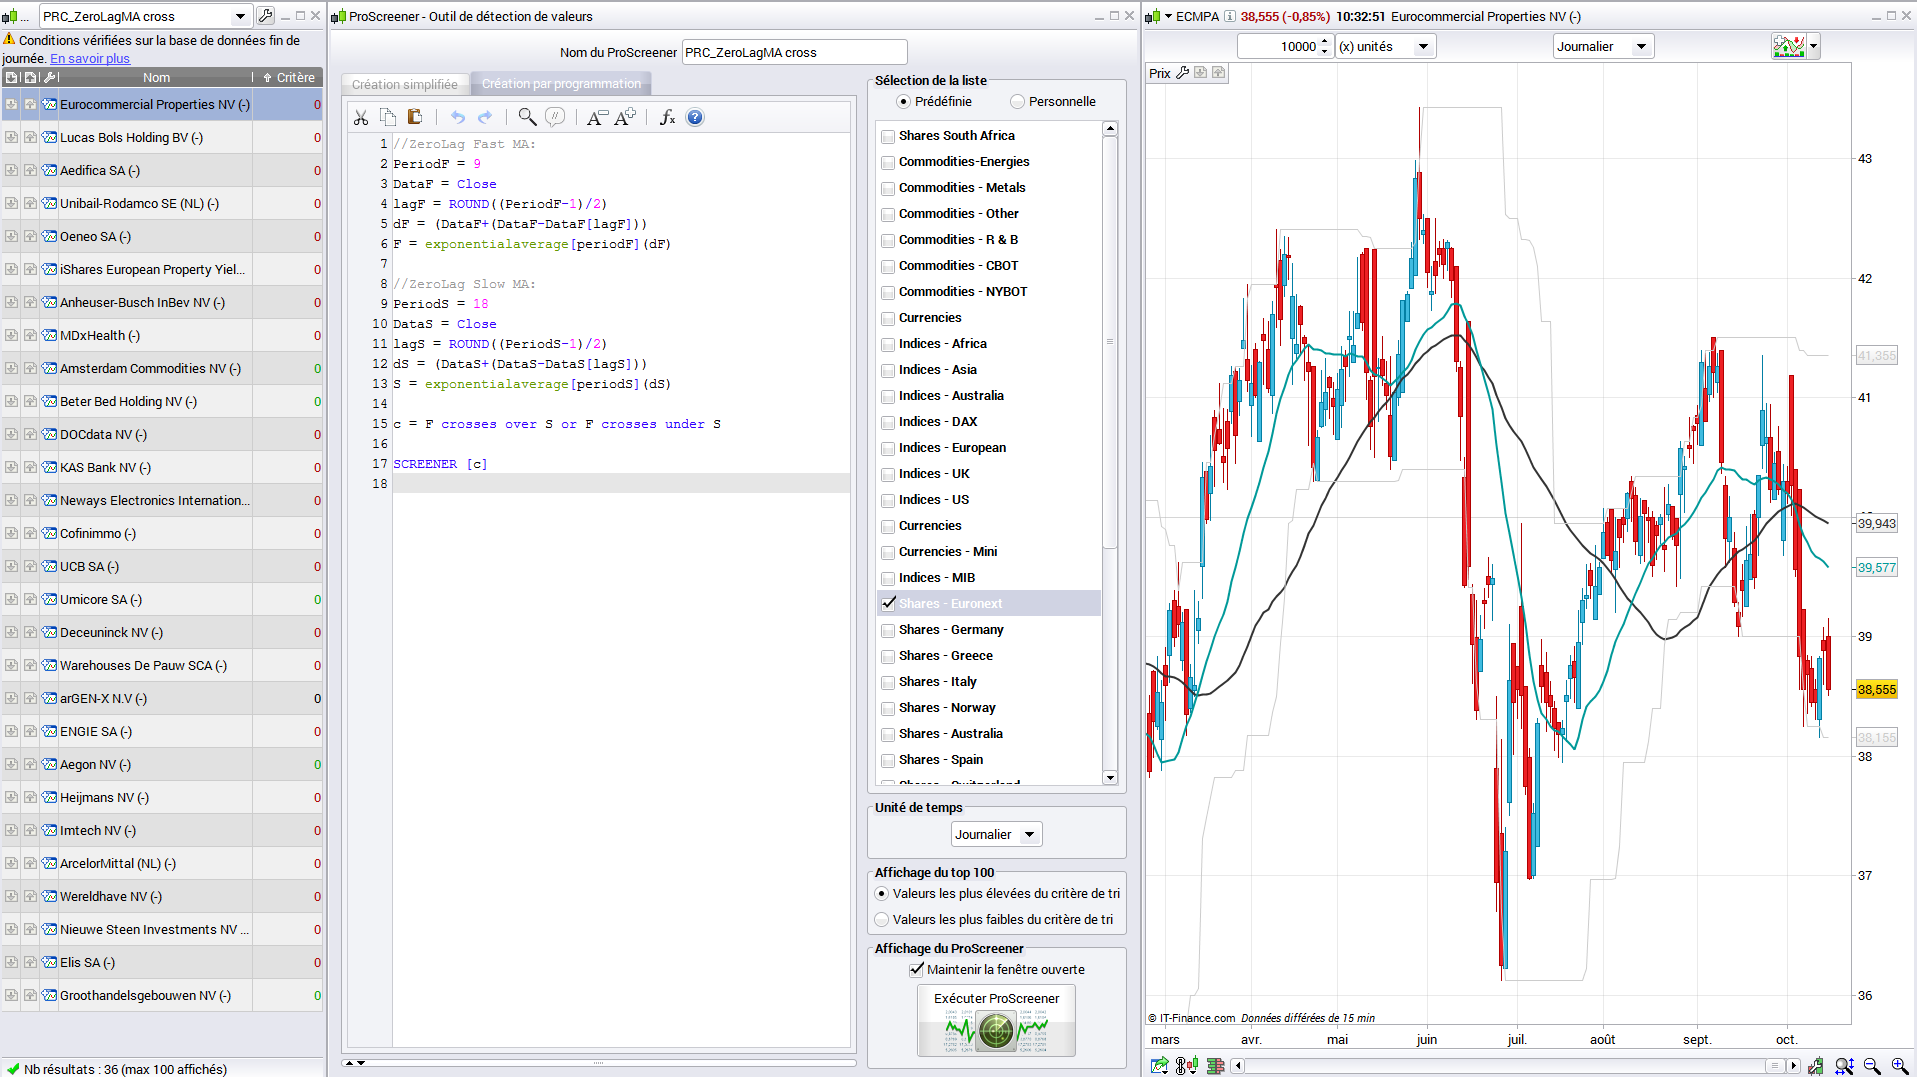1917x1077 pixels.
Task: Open the chart icon beside Lucas Bols Holding BV
Action: click(49, 137)
